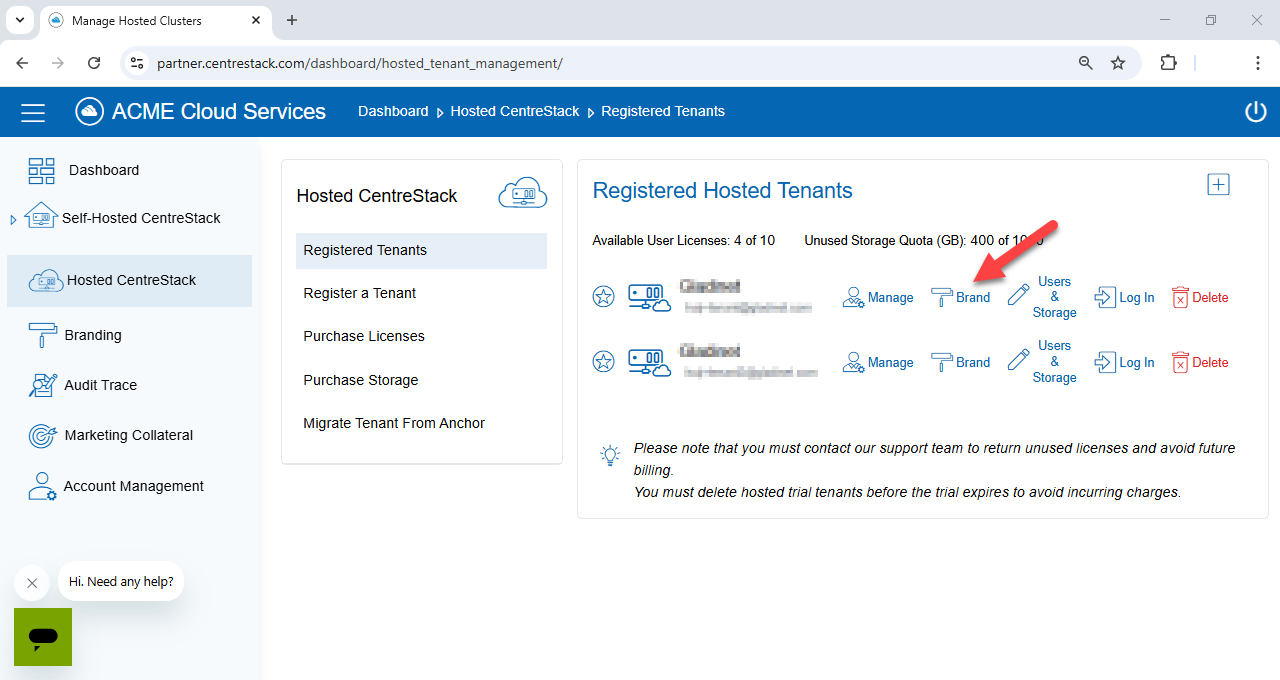Screen dimensions: 1280x680
Task: Open the green chat widget button
Action: (x=43, y=637)
